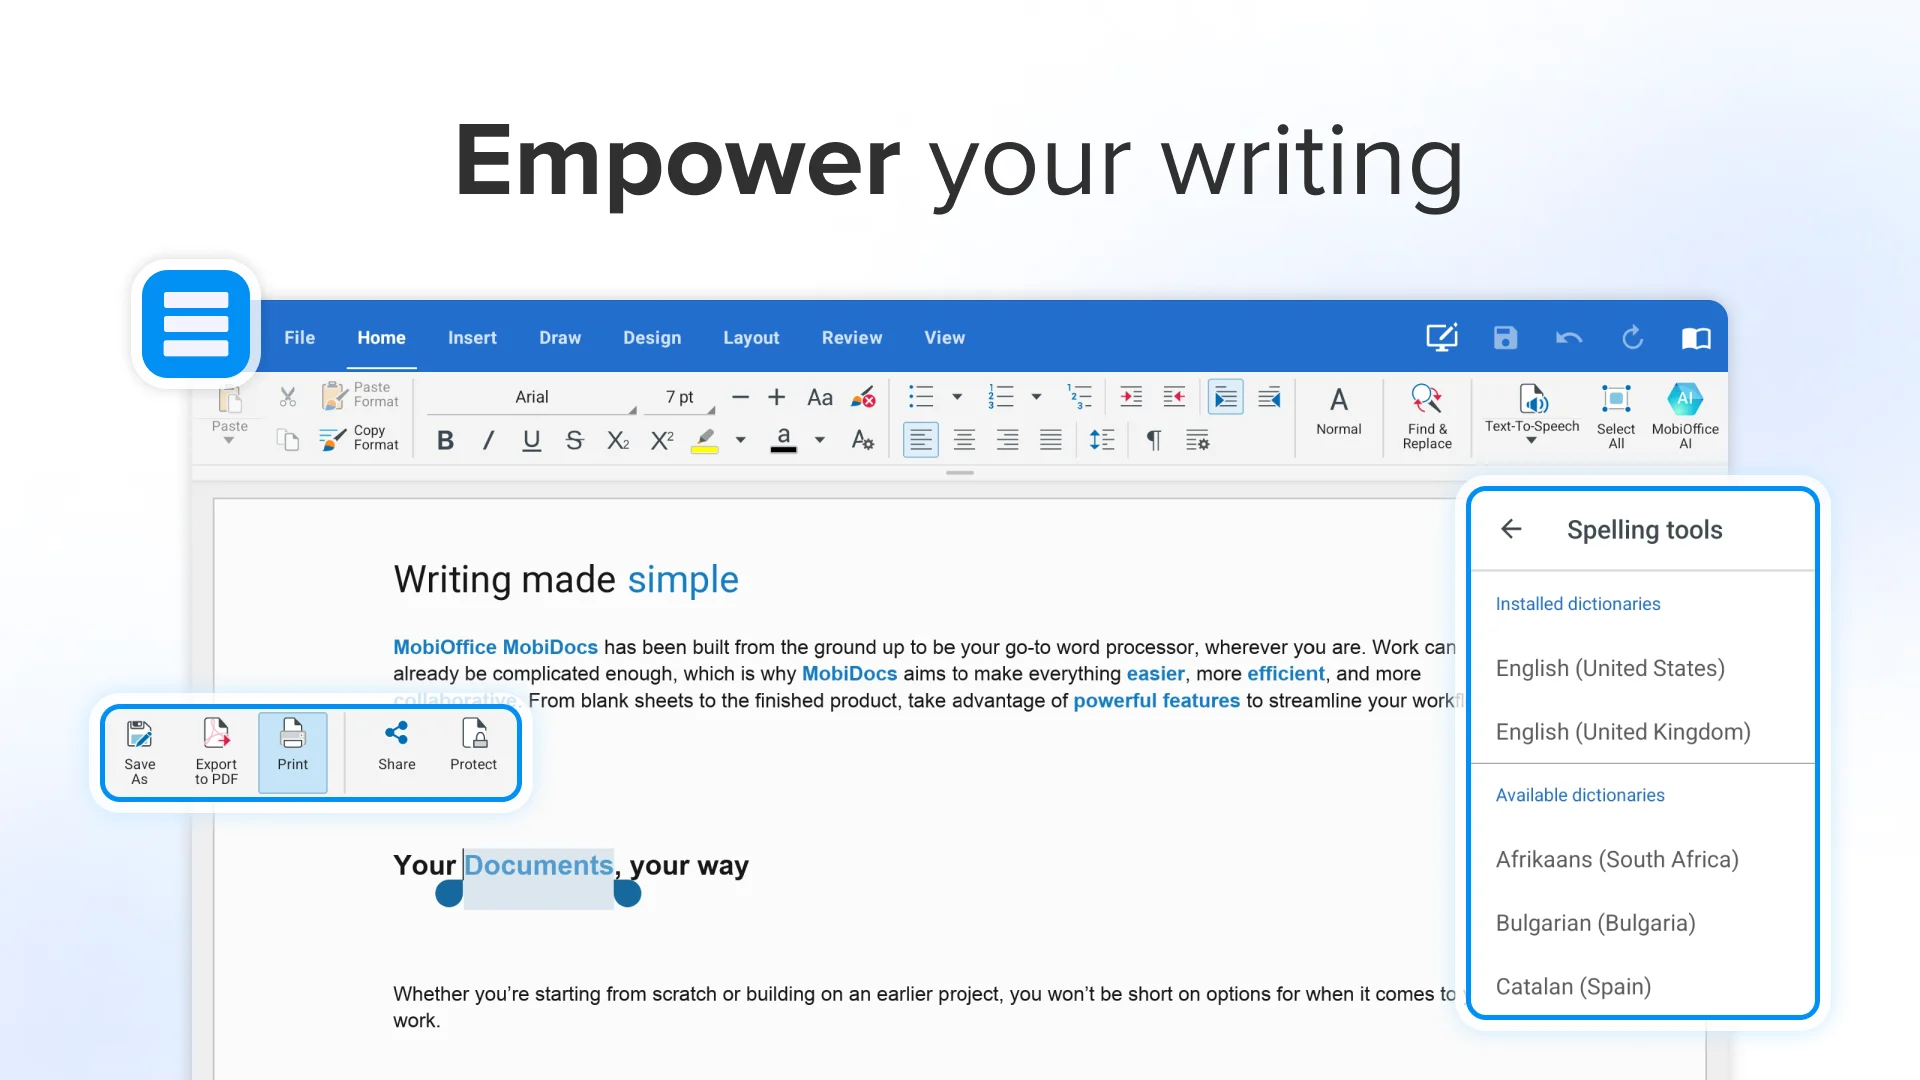Decrease the paragraph indent
Screen dimensions: 1920x1080
[1175, 397]
